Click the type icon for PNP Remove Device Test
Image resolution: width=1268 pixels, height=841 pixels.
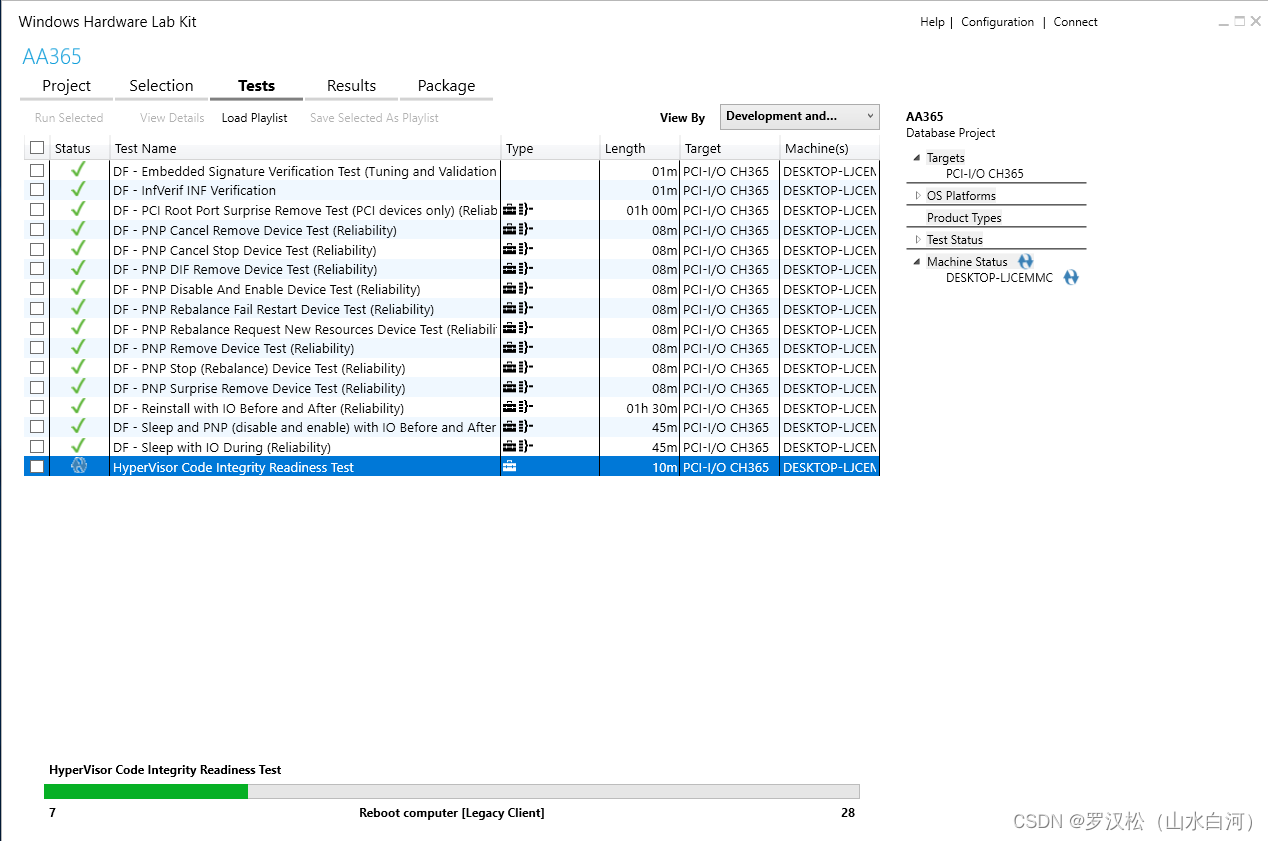(518, 348)
